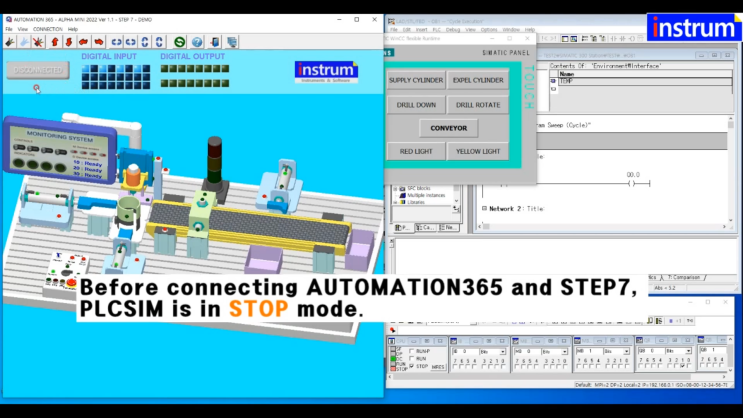Open the Bits format dropdown in MB 1 panel

(626, 351)
